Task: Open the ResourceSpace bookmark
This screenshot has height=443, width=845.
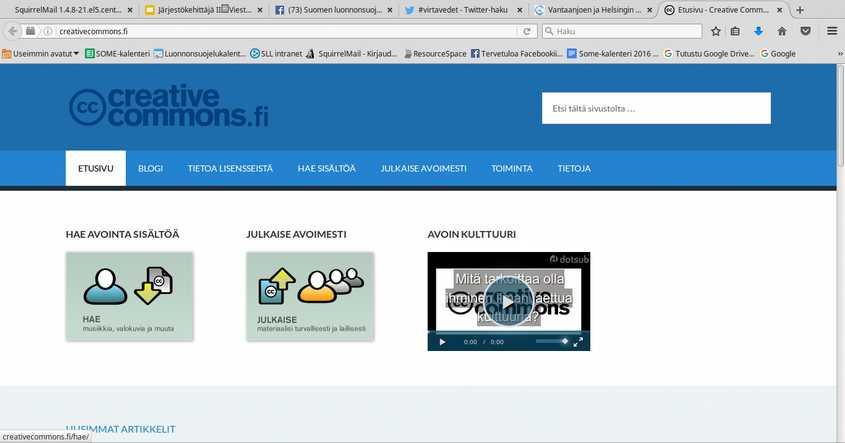Action: (435, 53)
